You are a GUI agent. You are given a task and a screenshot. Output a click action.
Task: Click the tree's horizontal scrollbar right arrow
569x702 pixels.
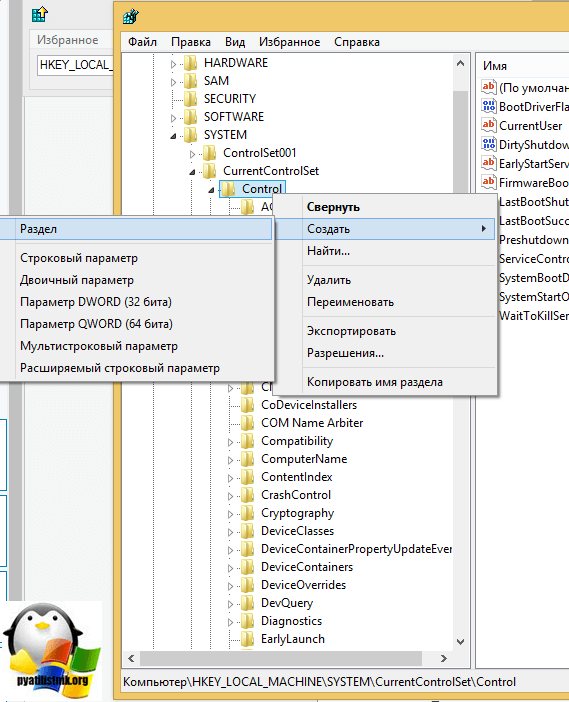(x=444, y=659)
